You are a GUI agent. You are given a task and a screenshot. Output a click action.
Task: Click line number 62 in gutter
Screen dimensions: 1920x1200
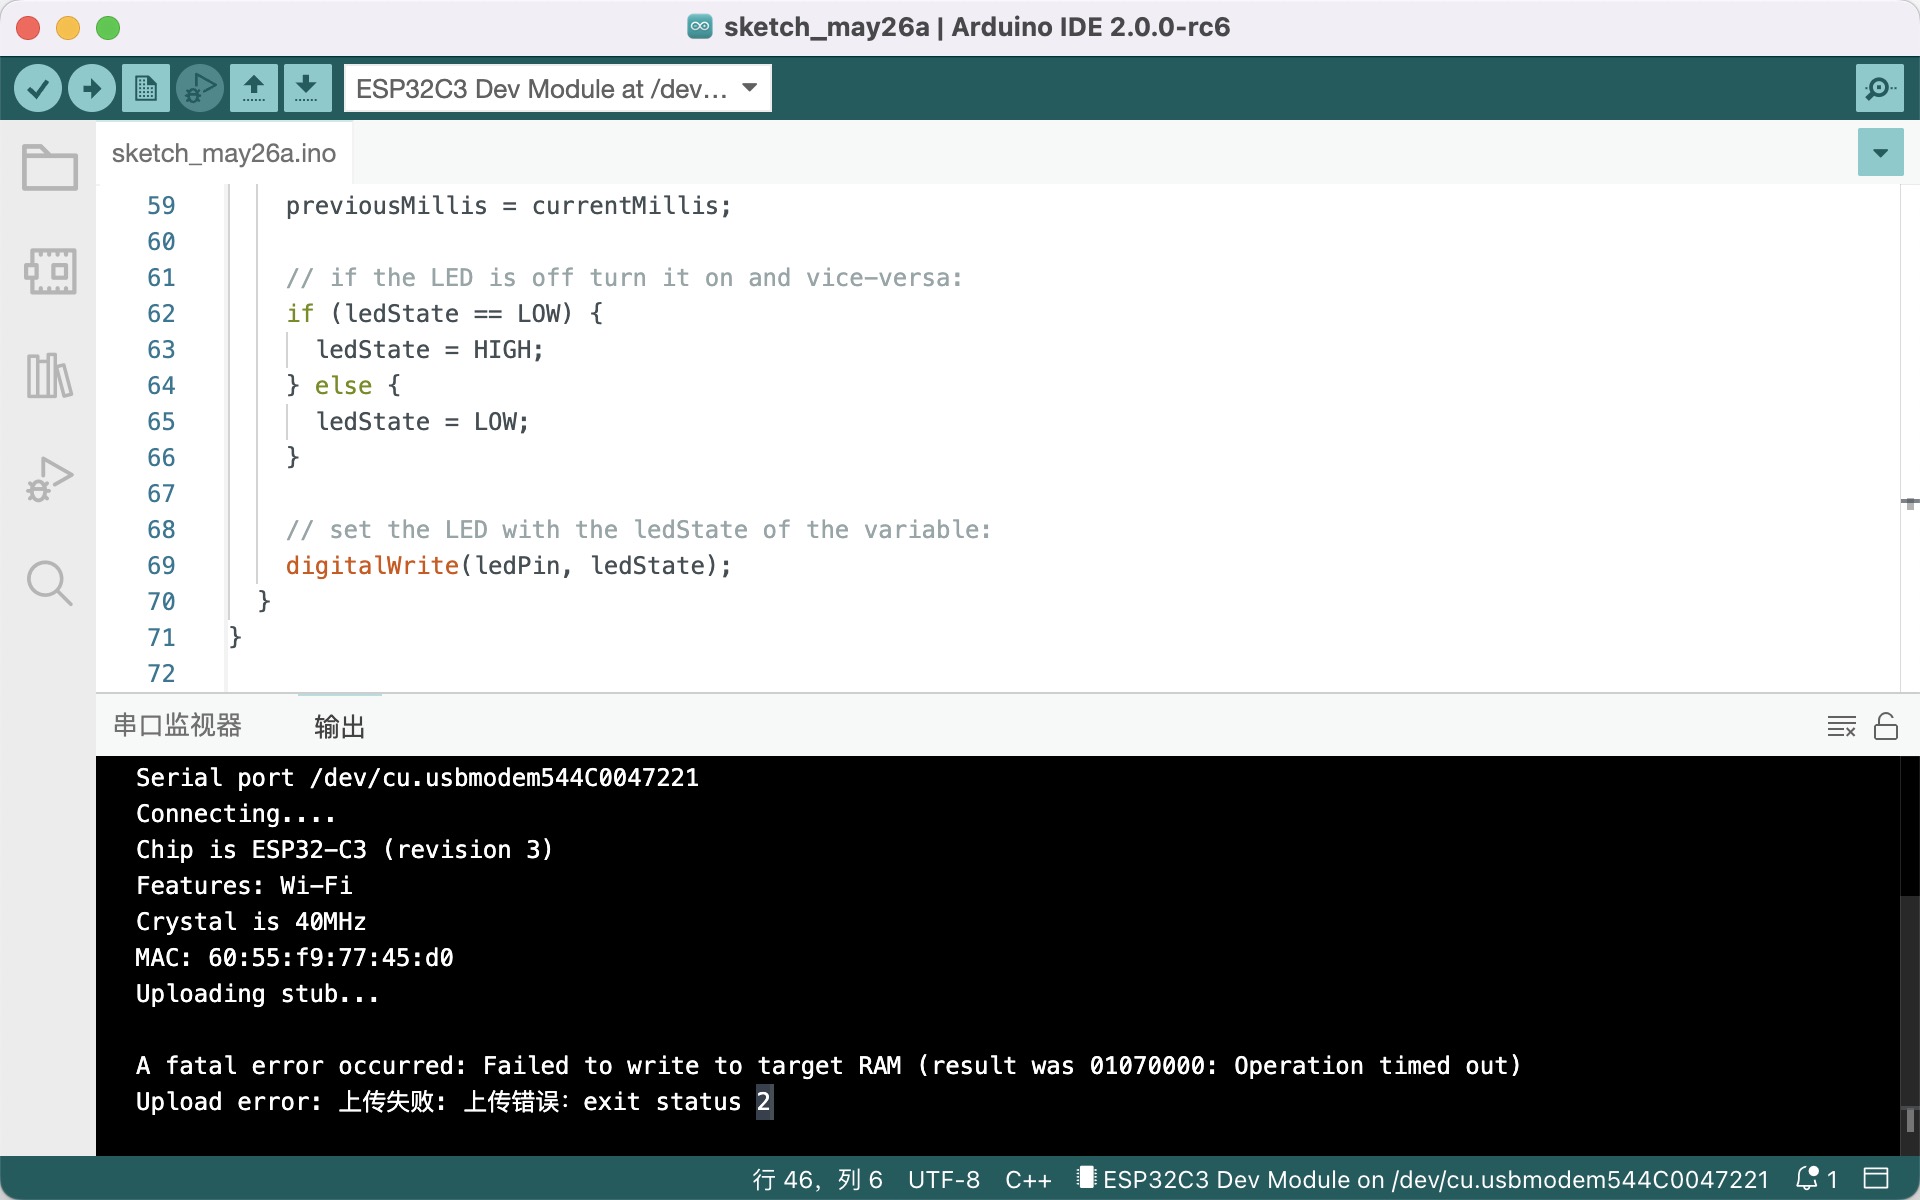click(161, 314)
